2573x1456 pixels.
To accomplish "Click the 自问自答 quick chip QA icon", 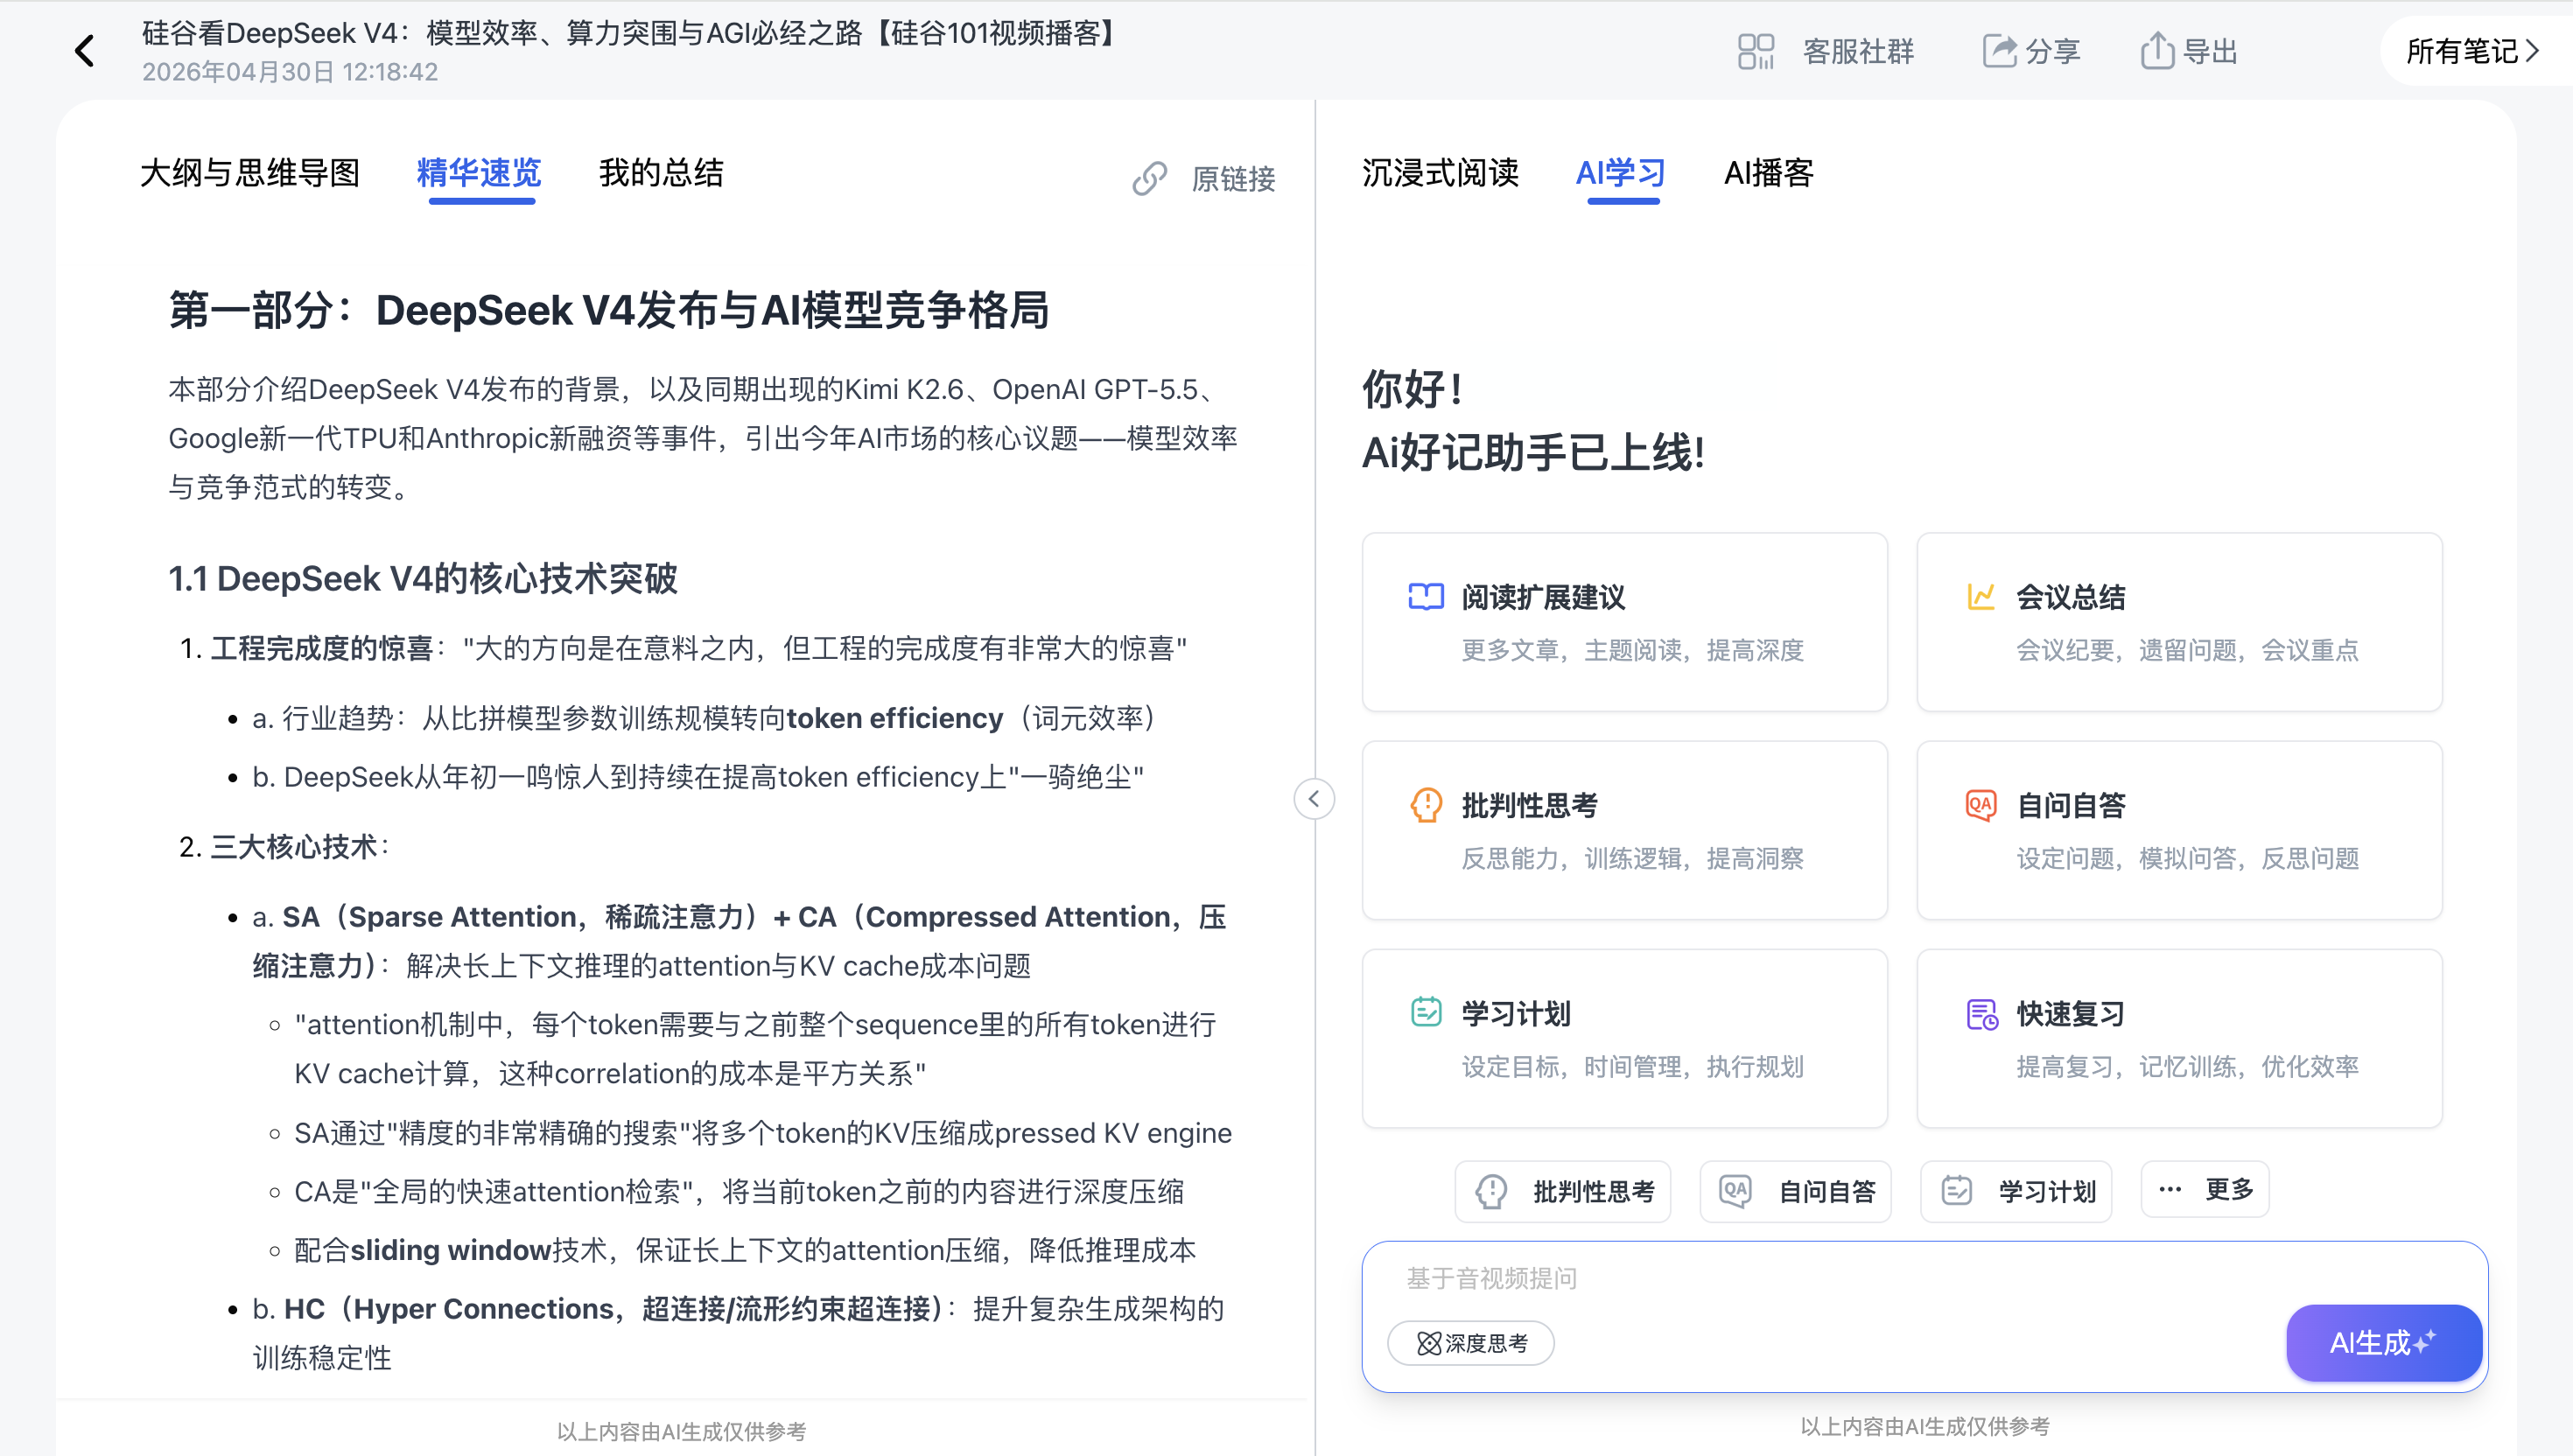I will click(x=1736, y=1191).
